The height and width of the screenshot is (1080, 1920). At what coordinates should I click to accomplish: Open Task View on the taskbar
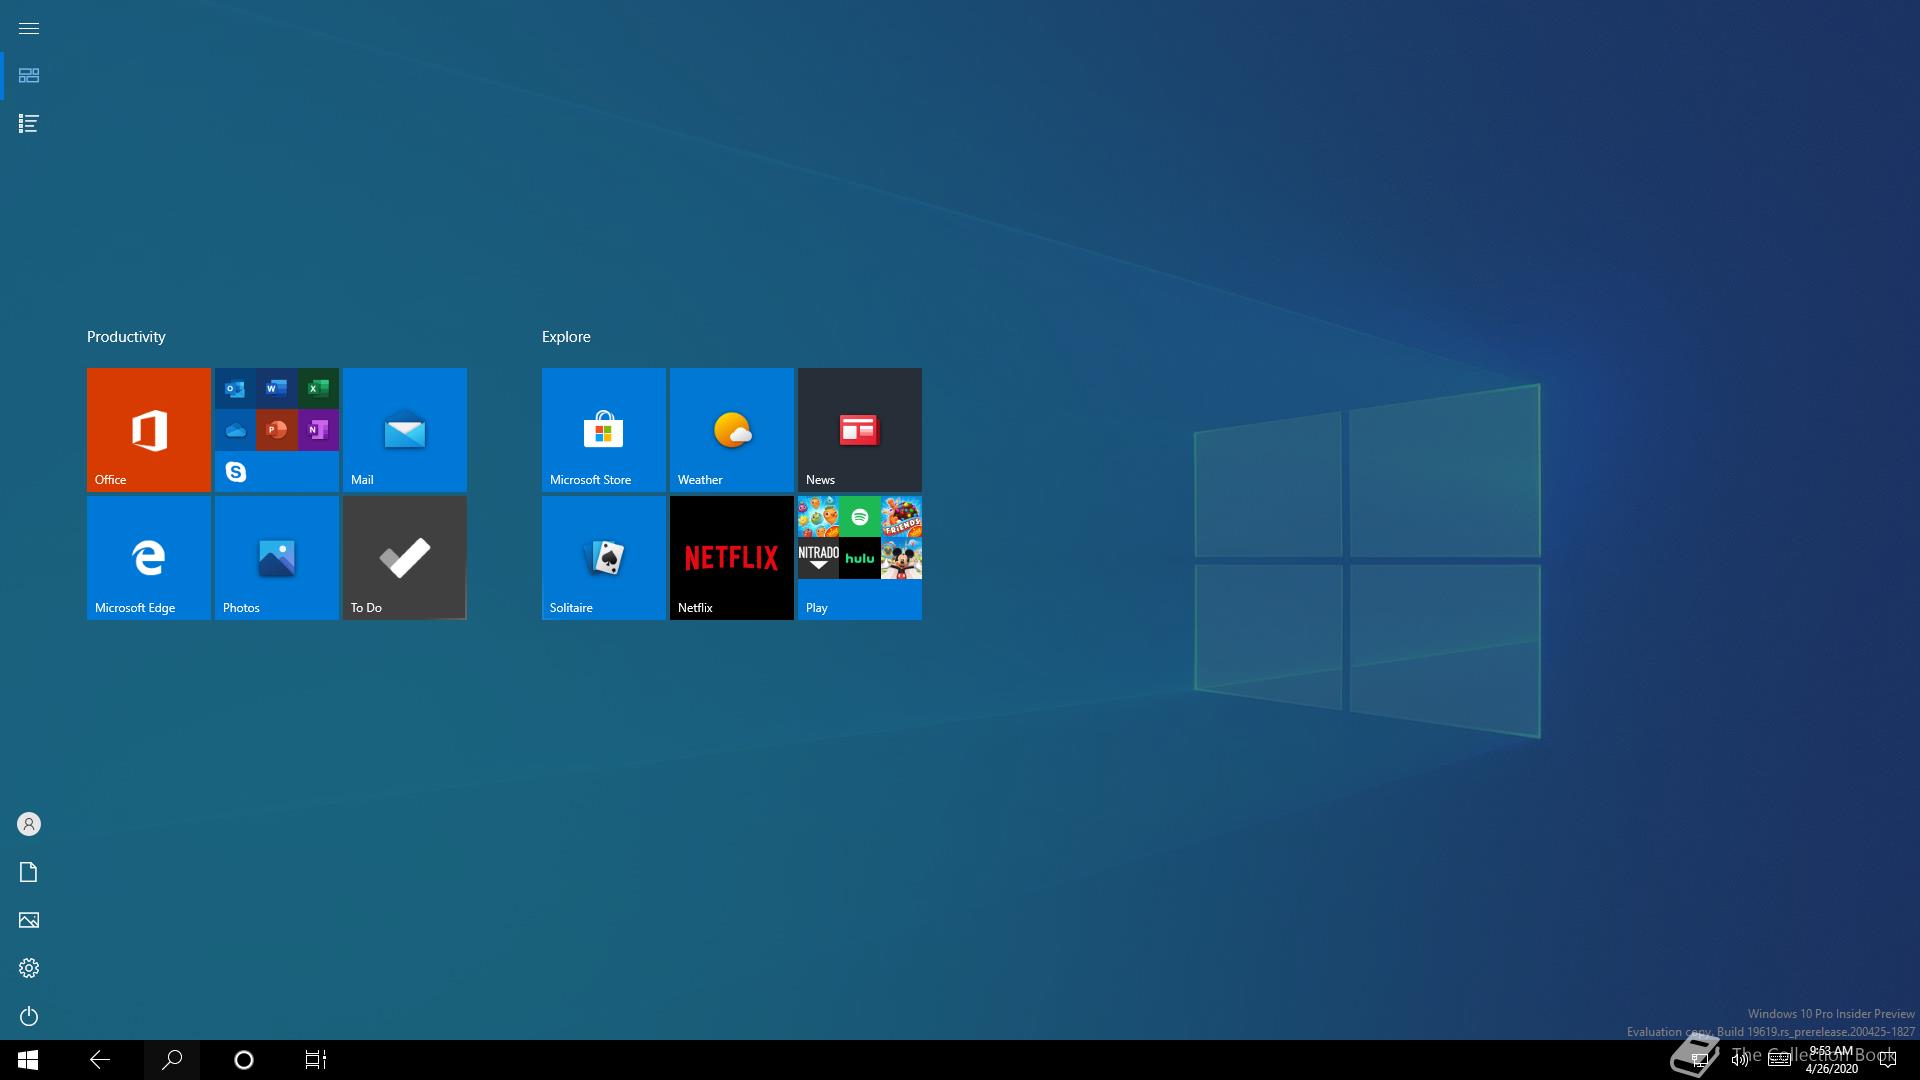[x=316, y=1060]
